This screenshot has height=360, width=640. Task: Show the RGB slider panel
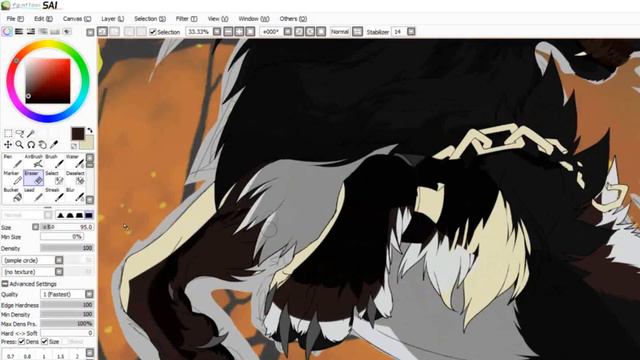pyautogui.click(x=19, y=31)
